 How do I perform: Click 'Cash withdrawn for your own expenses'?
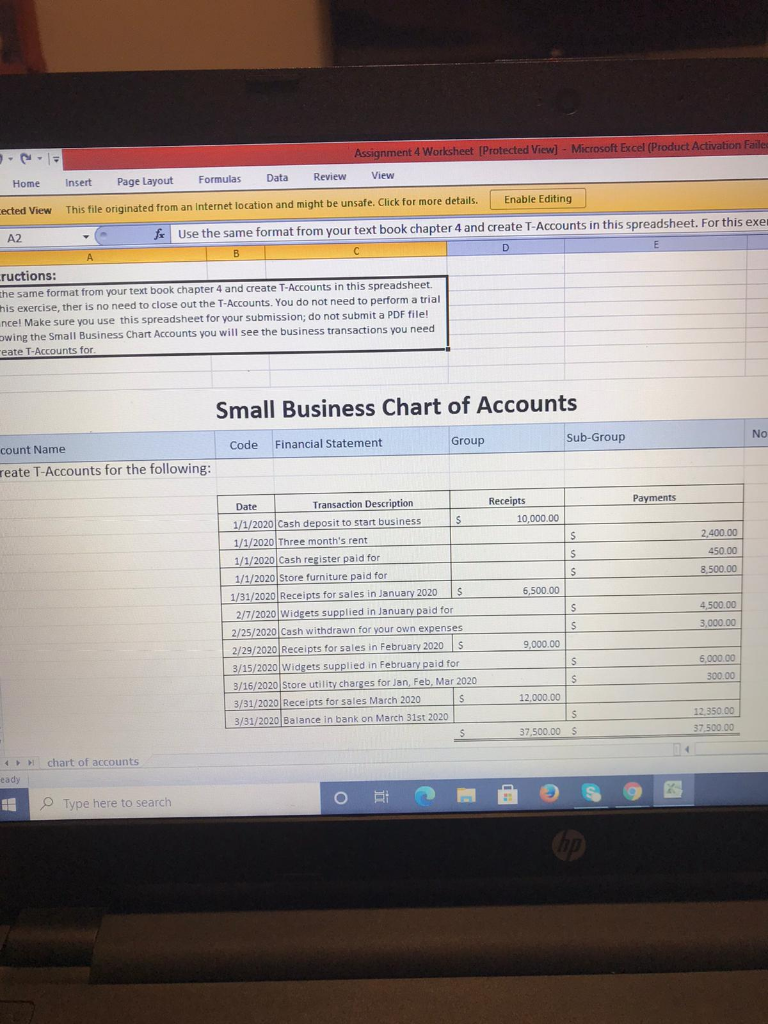point(372,629)
